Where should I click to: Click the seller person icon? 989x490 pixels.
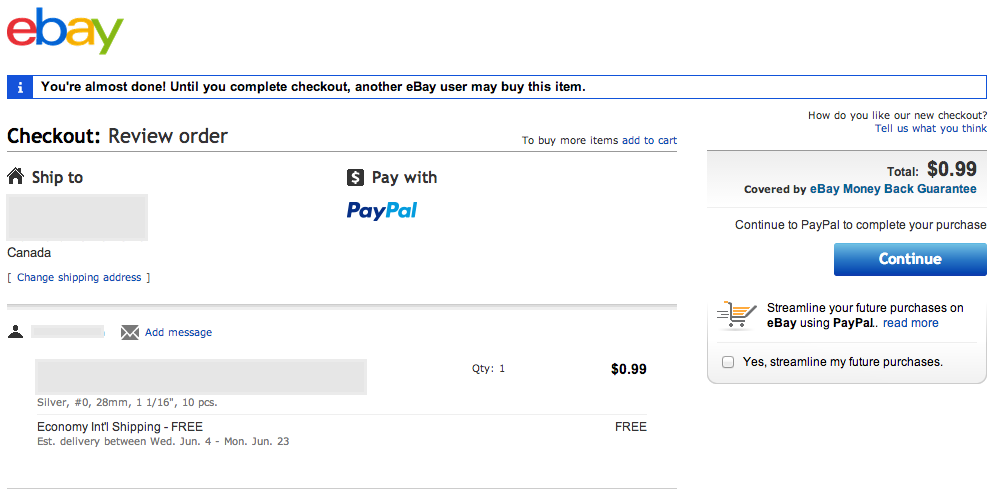[15, 332]
